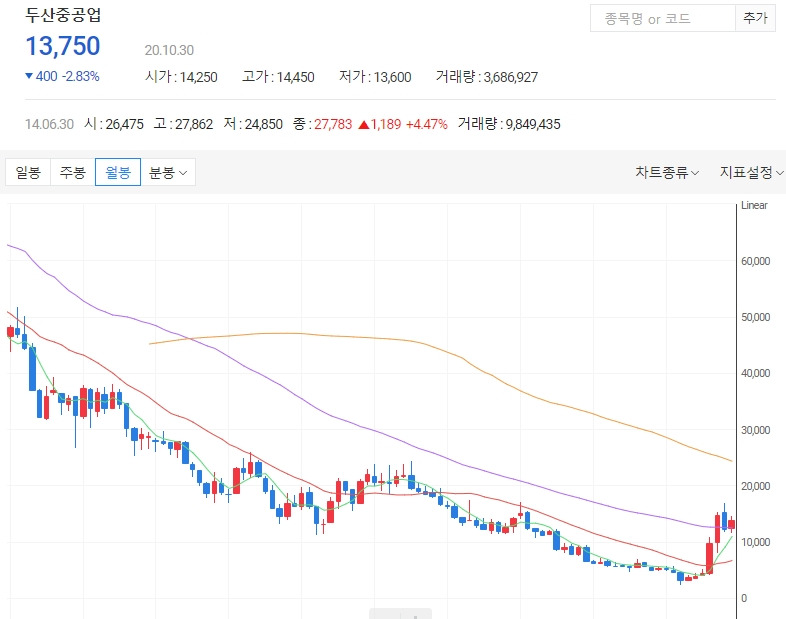Click the 60,000 axis label
Screen dimensions: 786x619
tap(755, 261)
